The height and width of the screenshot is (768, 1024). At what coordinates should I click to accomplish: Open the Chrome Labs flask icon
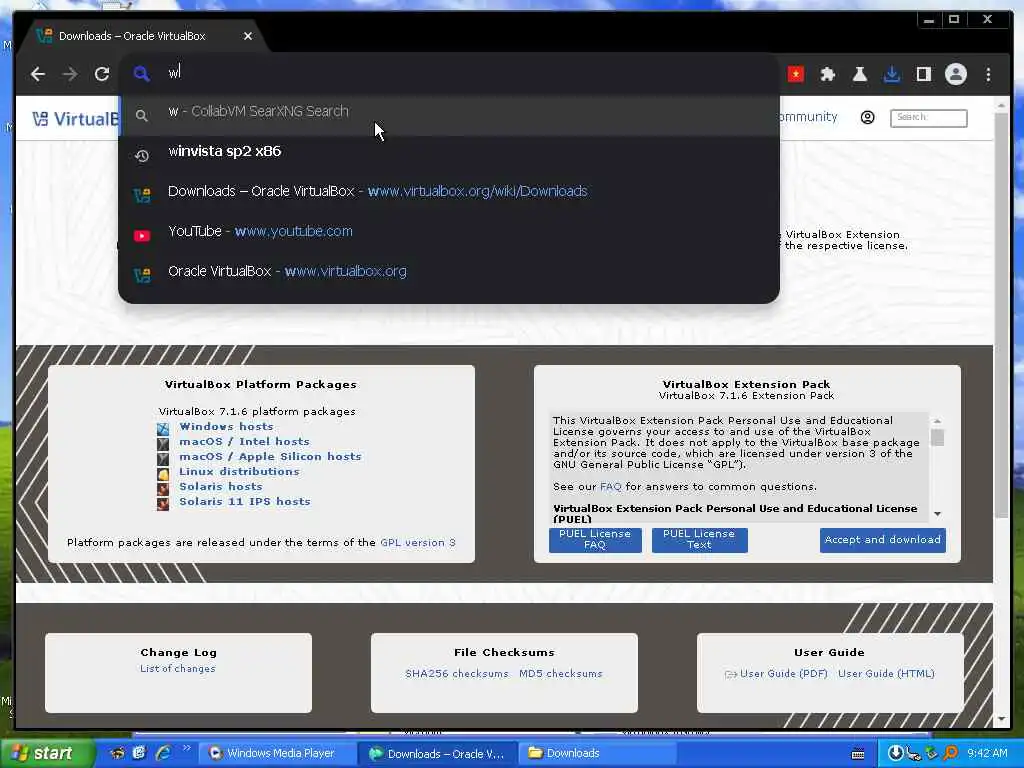pyautogui.click(x=859, y=74)
